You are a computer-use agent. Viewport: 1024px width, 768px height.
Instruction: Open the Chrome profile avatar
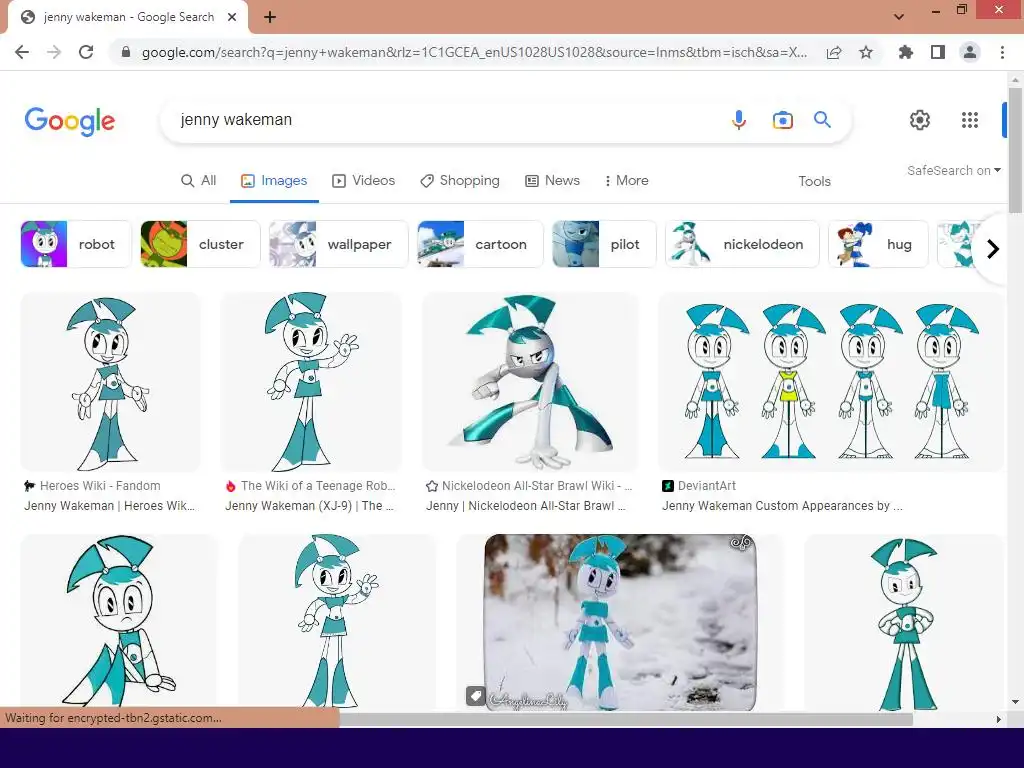tap(970, 52)
